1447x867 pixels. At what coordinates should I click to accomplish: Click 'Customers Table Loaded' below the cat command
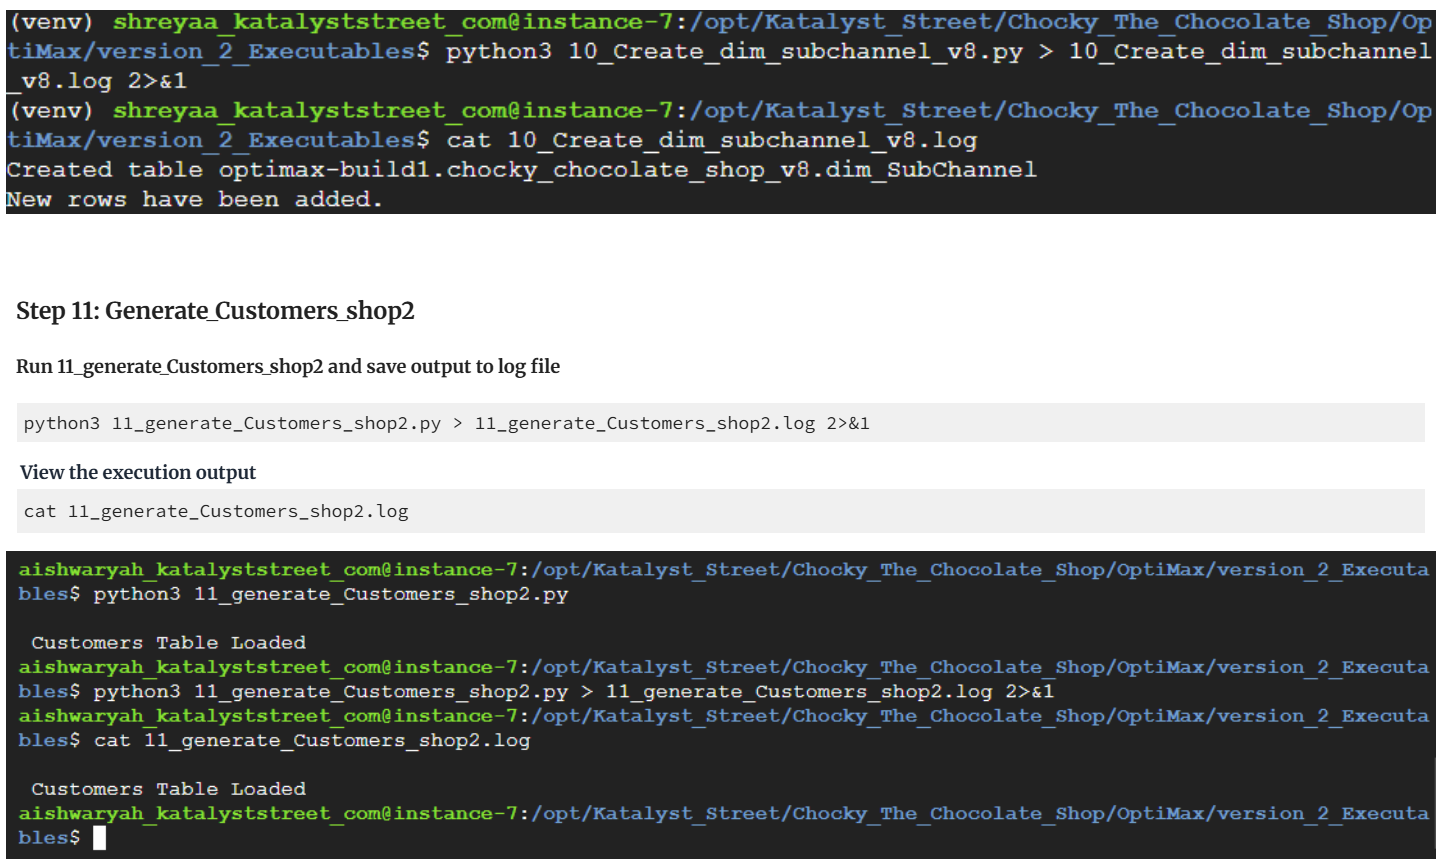tap(168, 789)
